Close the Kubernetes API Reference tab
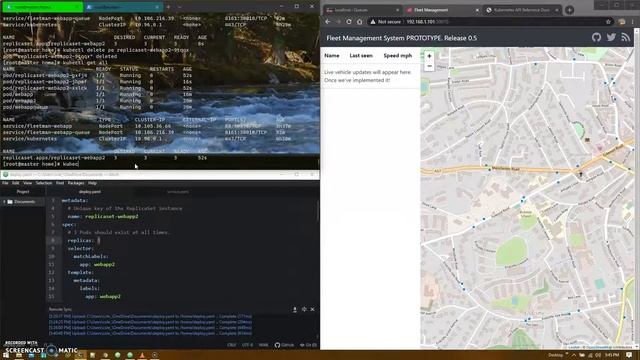640x360 pixels. coord(556,10)
